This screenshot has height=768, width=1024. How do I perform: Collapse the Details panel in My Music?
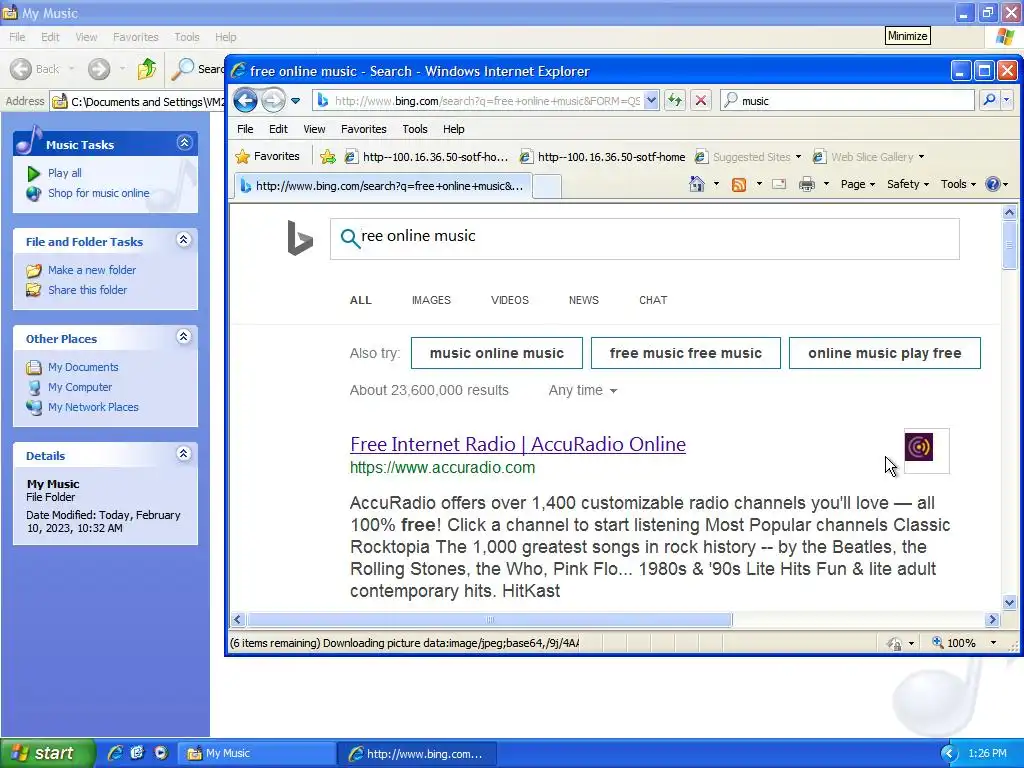click(184, 453)
